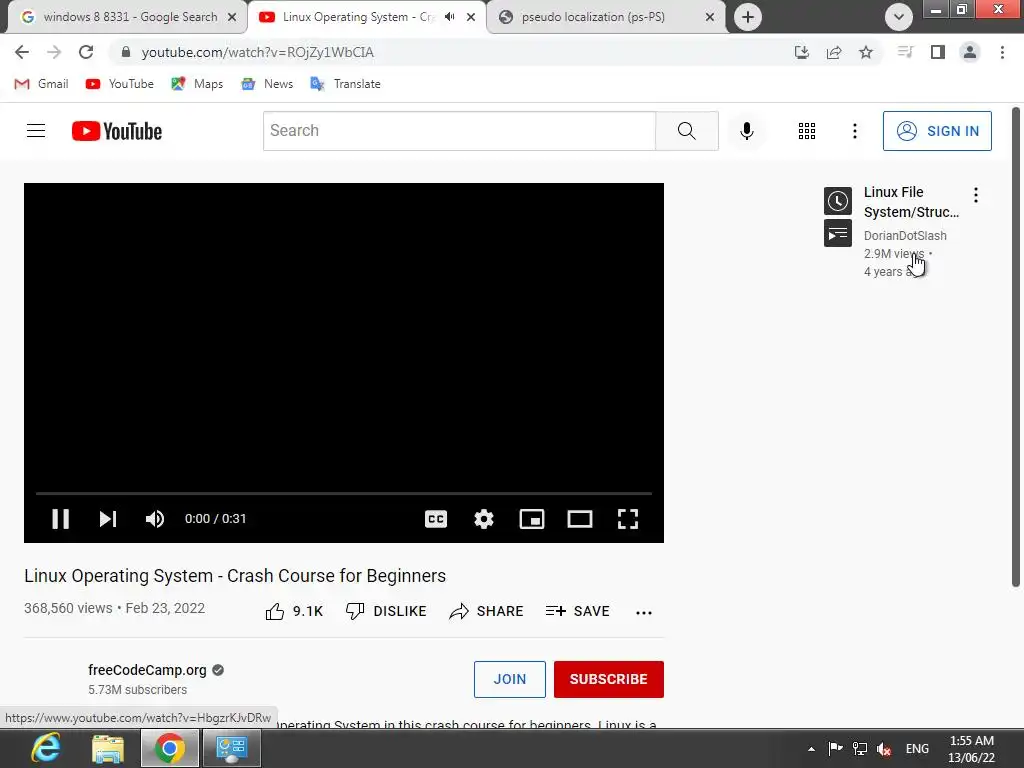The height and width of the screenshot is (768, 1024).
Task: Like the video with thumbs up
Action: [295, 611]
